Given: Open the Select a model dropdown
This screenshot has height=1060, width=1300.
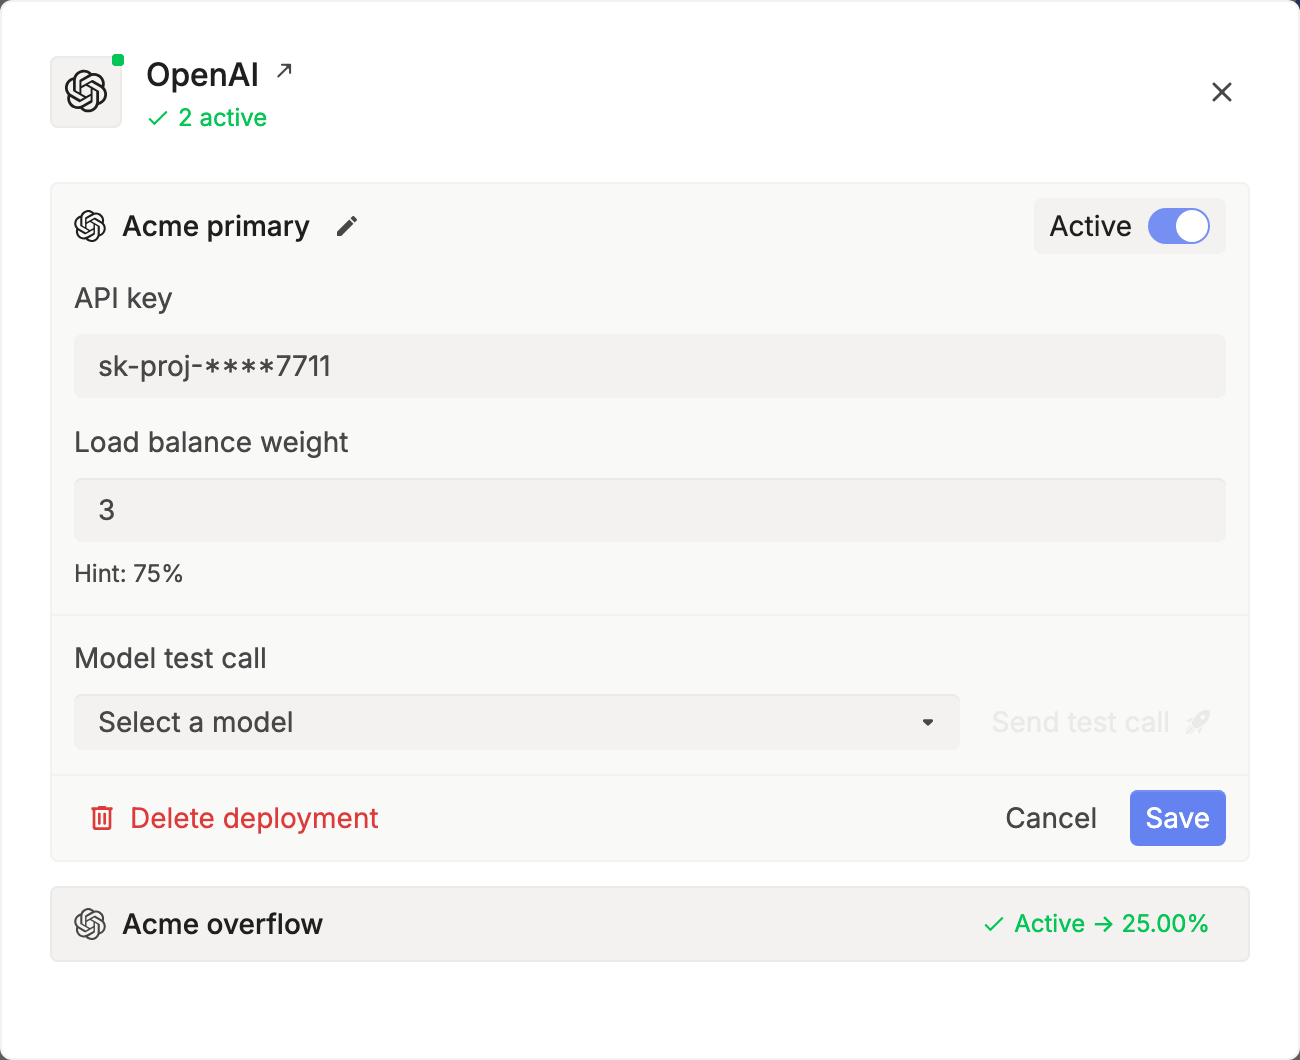Looking at the screenshot, I should [517, 722].
